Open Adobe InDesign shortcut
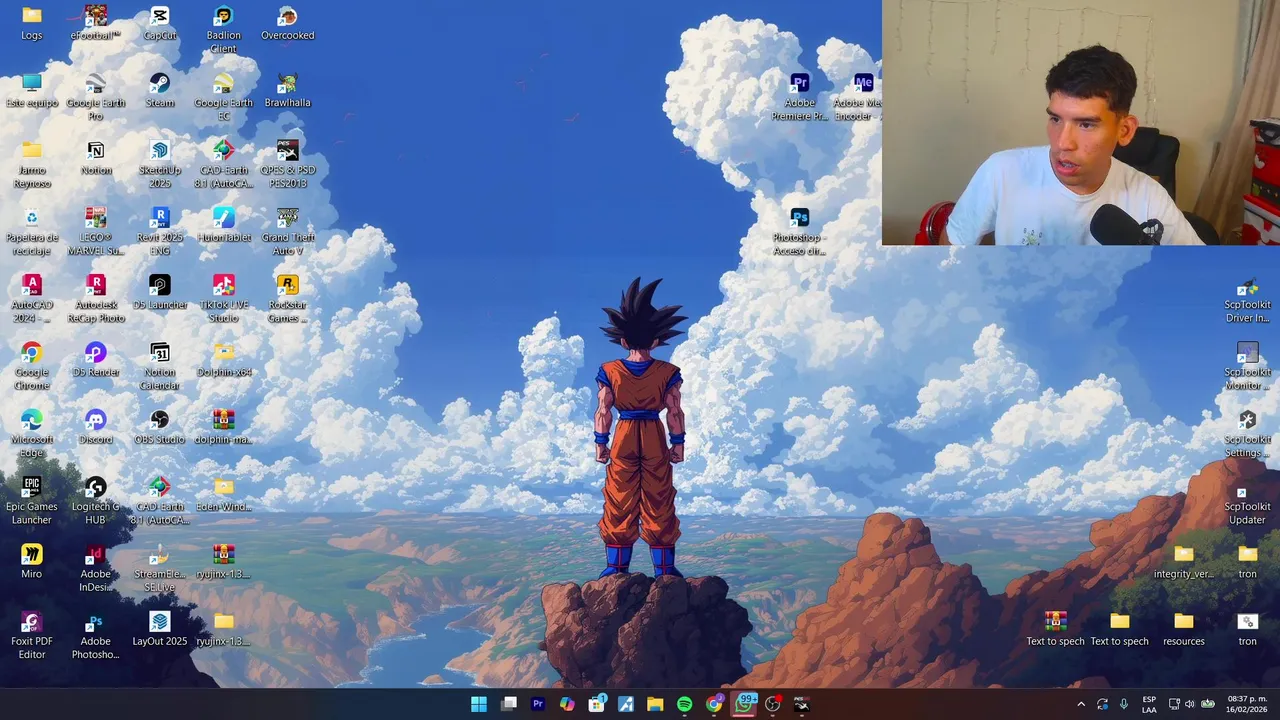1280x720 pixels. click(96, 568)
